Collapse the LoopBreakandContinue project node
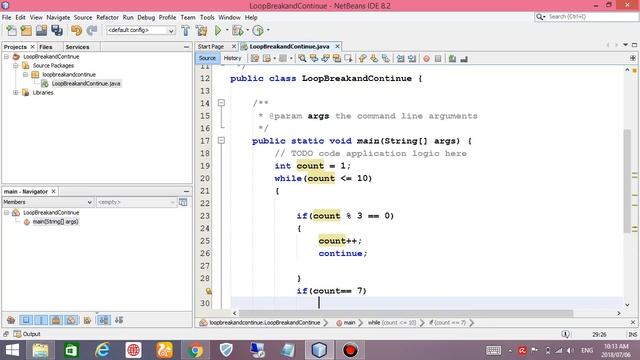640x360 pixels. pyautogui.click(x=7, y=57)
